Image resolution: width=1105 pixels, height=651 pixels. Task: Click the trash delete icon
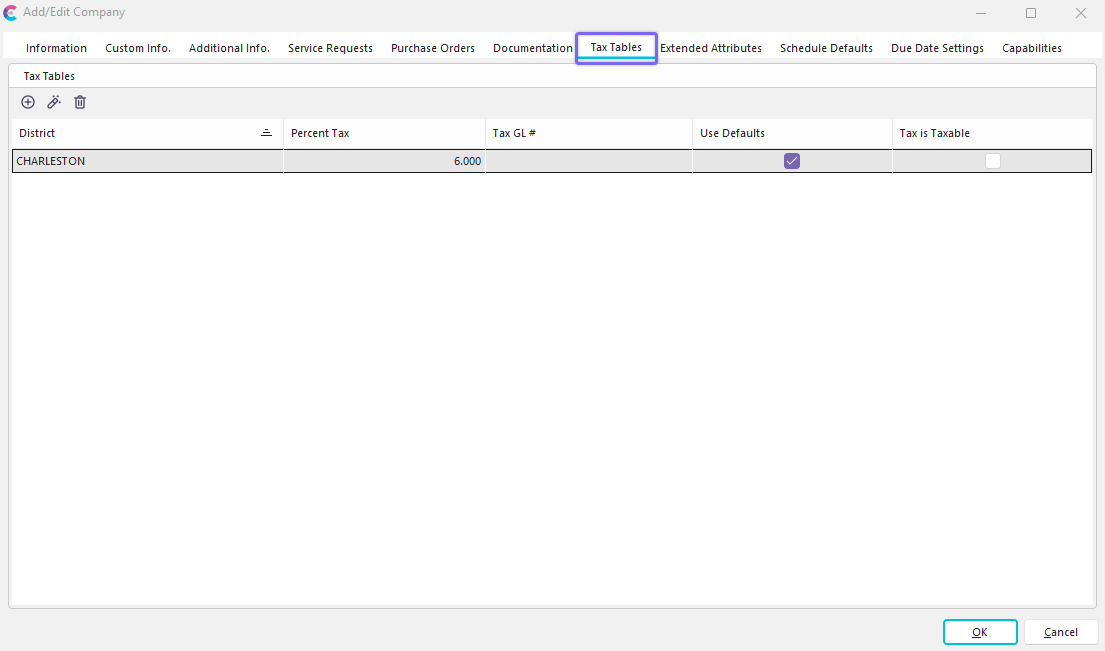(x=80, y=102)
